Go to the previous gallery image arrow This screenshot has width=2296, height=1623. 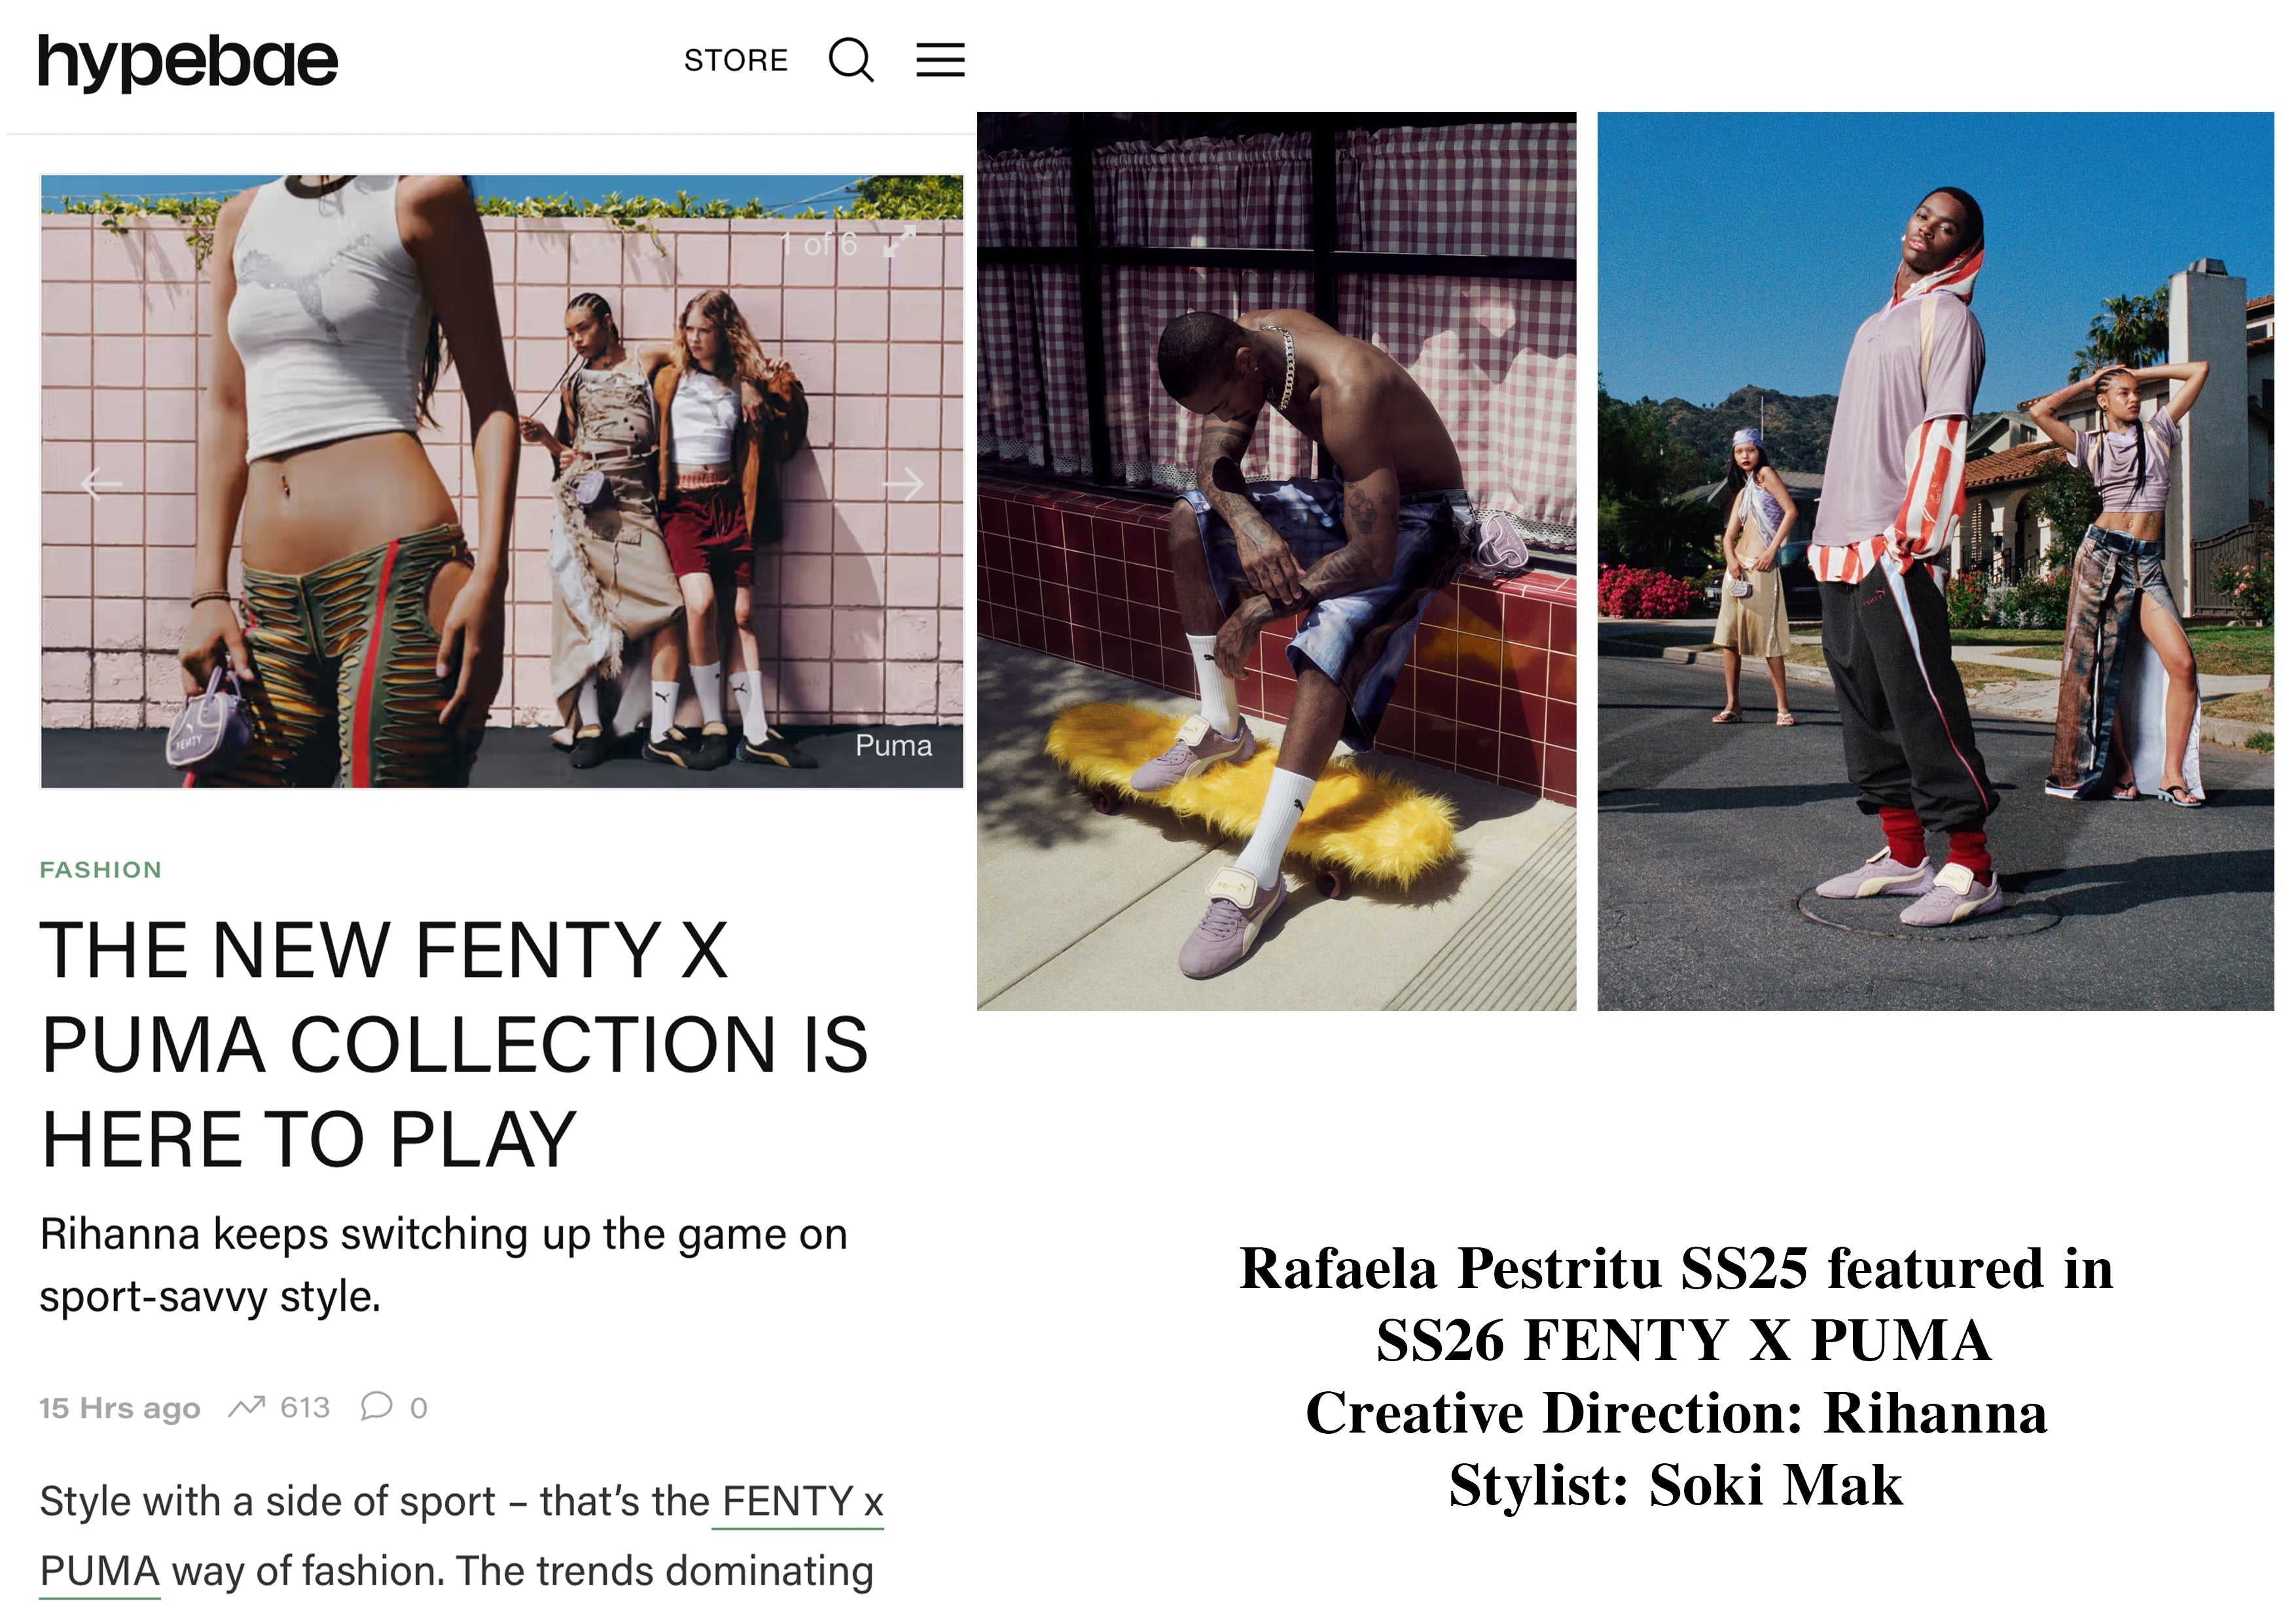click(101, 484)
